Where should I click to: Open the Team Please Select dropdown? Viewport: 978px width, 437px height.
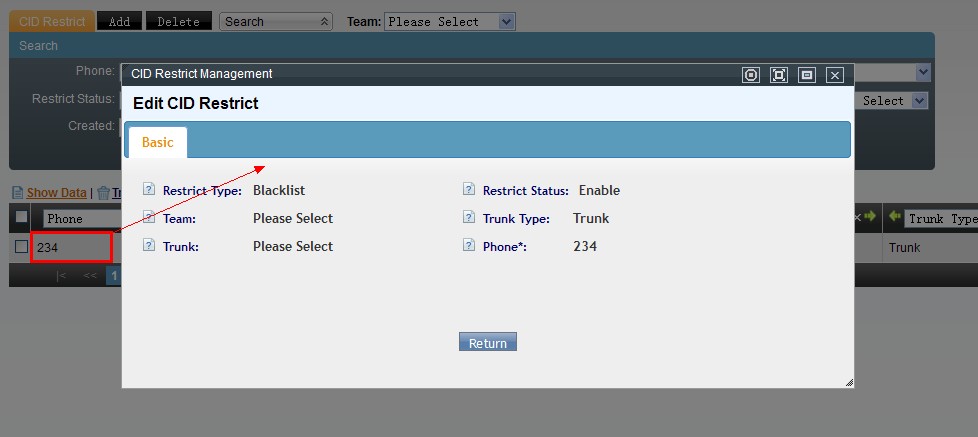pos(450,22)
